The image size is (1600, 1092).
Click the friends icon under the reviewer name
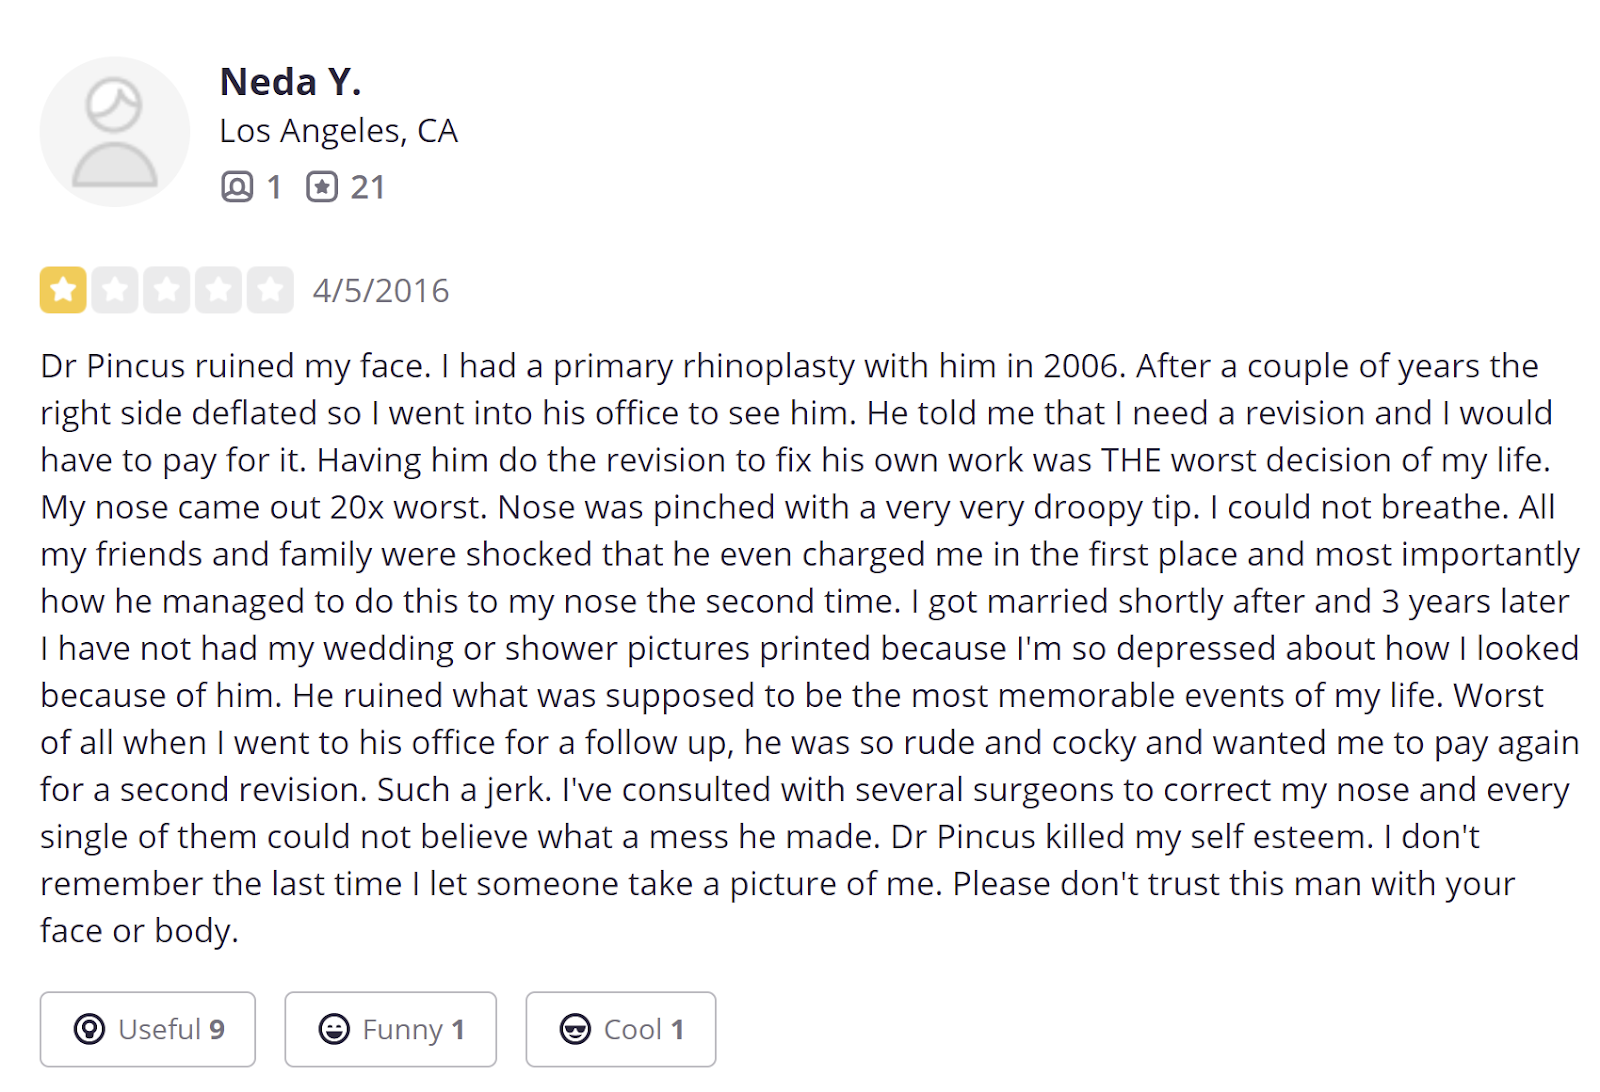[x=237, y=187]
